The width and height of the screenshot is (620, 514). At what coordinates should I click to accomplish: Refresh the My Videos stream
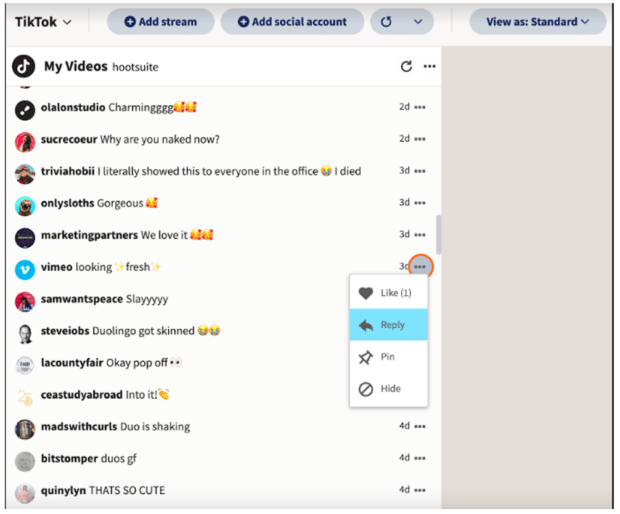[406, 67]
